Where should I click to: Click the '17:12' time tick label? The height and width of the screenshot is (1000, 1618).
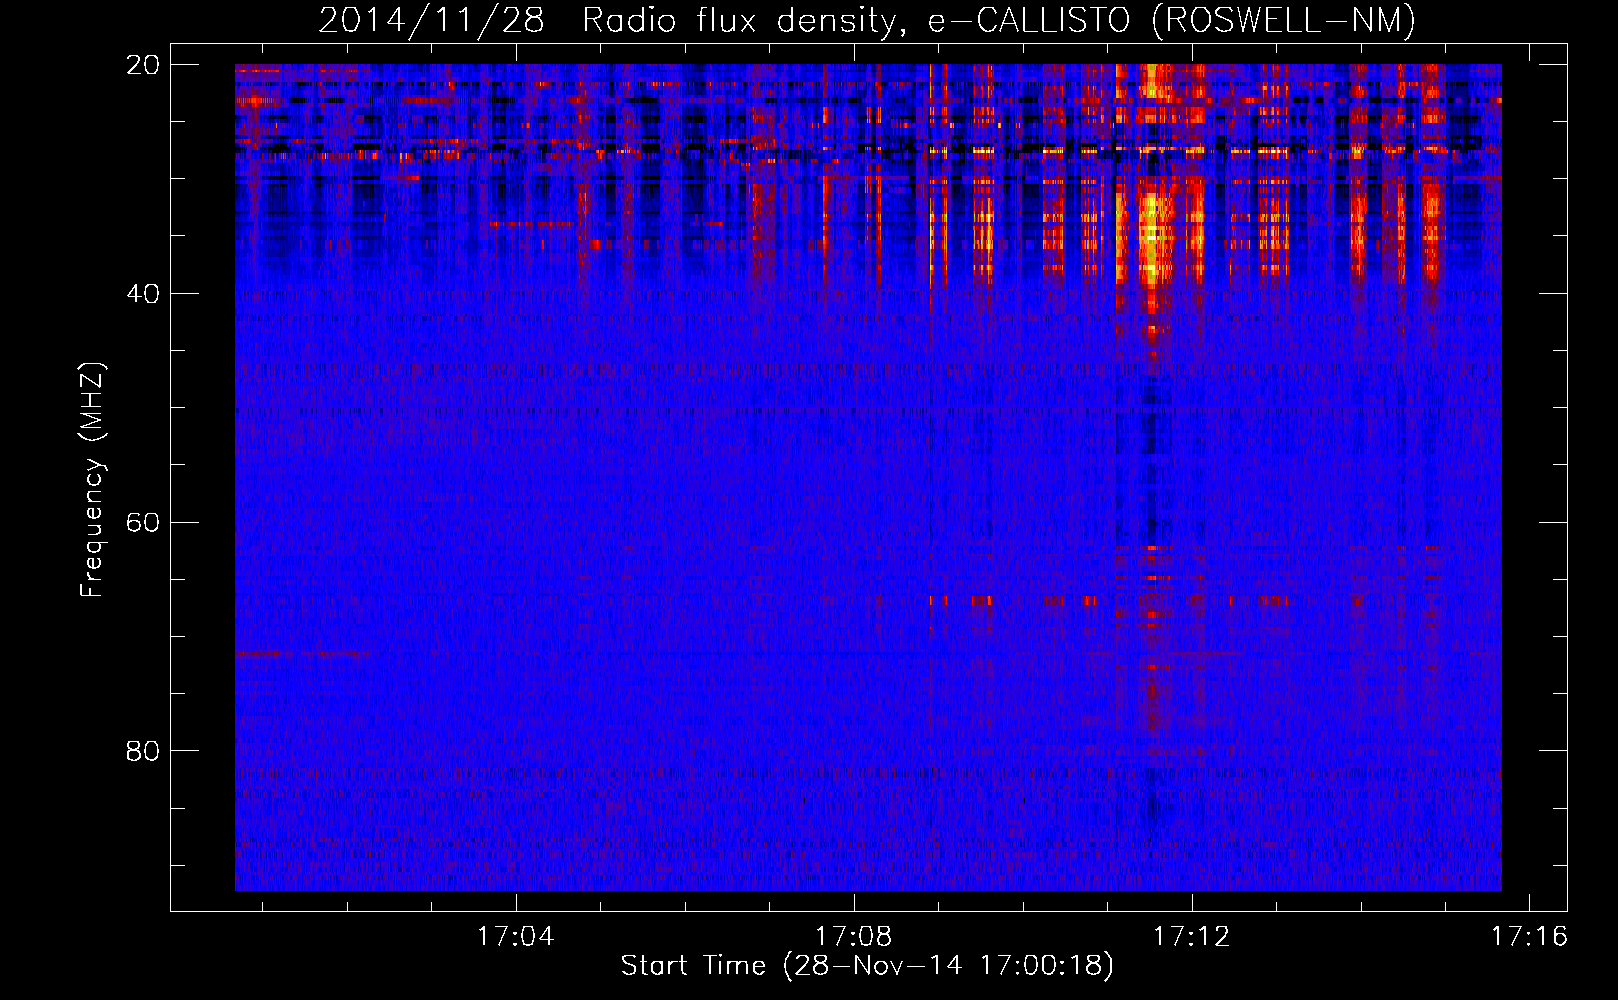(1192, 937)
